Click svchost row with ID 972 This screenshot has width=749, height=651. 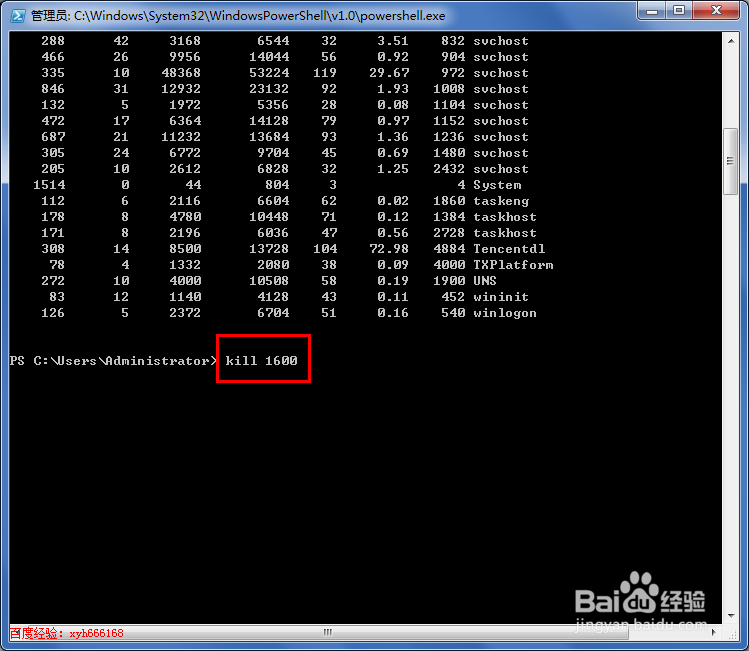(285, 73)
